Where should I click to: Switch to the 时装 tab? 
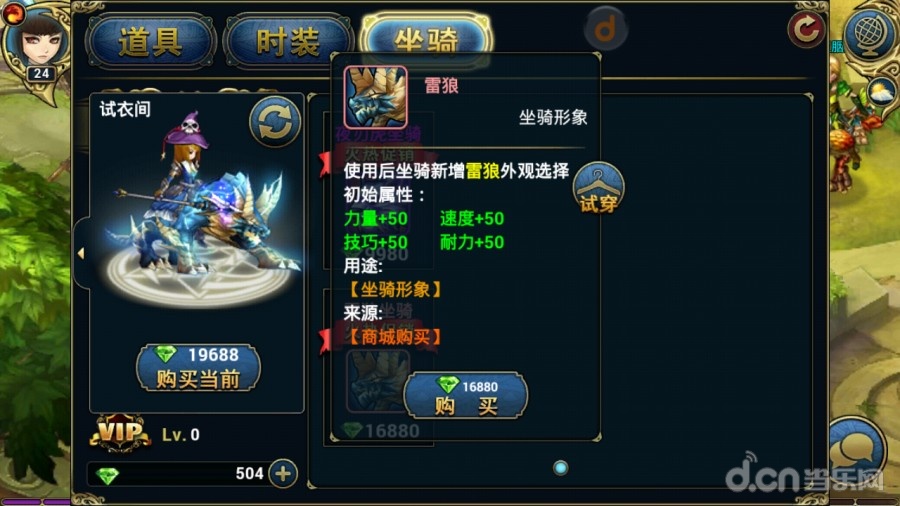pos(288,41)
